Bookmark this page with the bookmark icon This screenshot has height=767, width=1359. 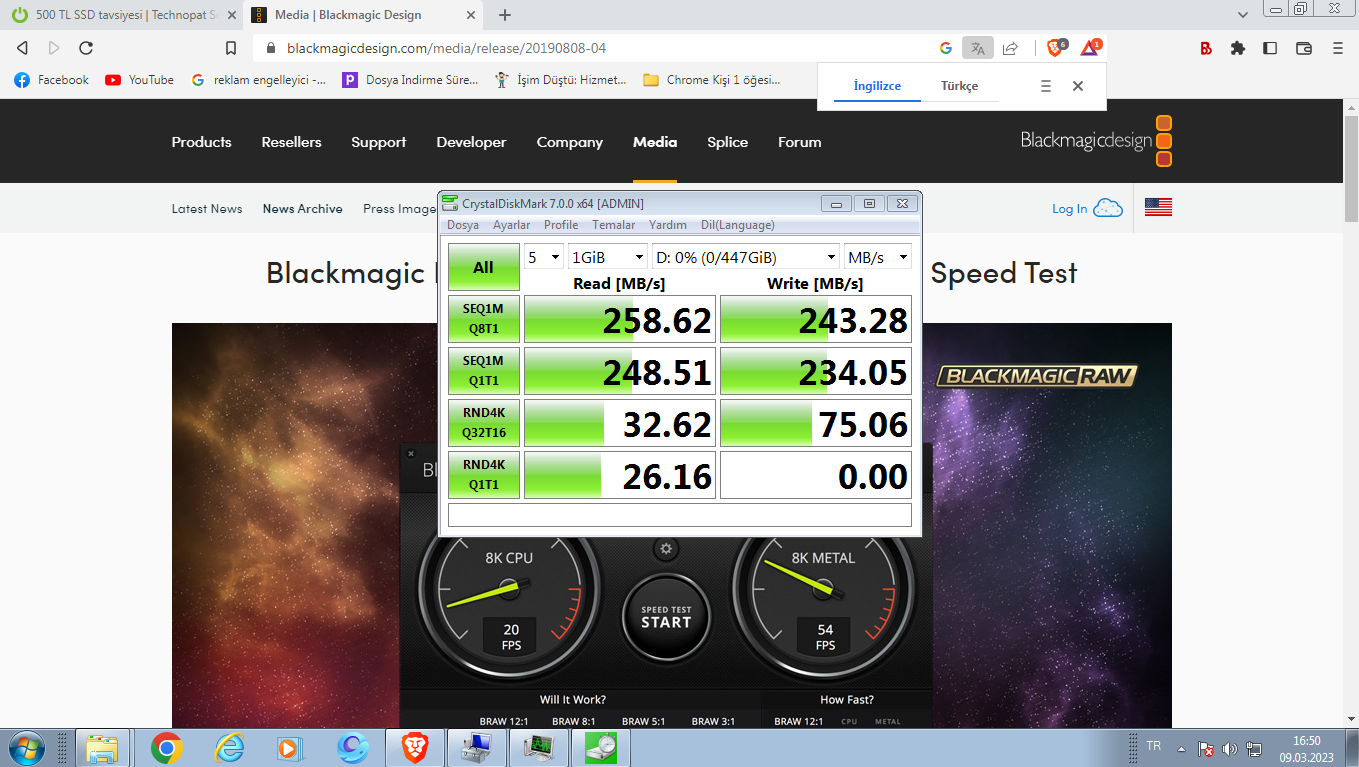tap(231, 48)
